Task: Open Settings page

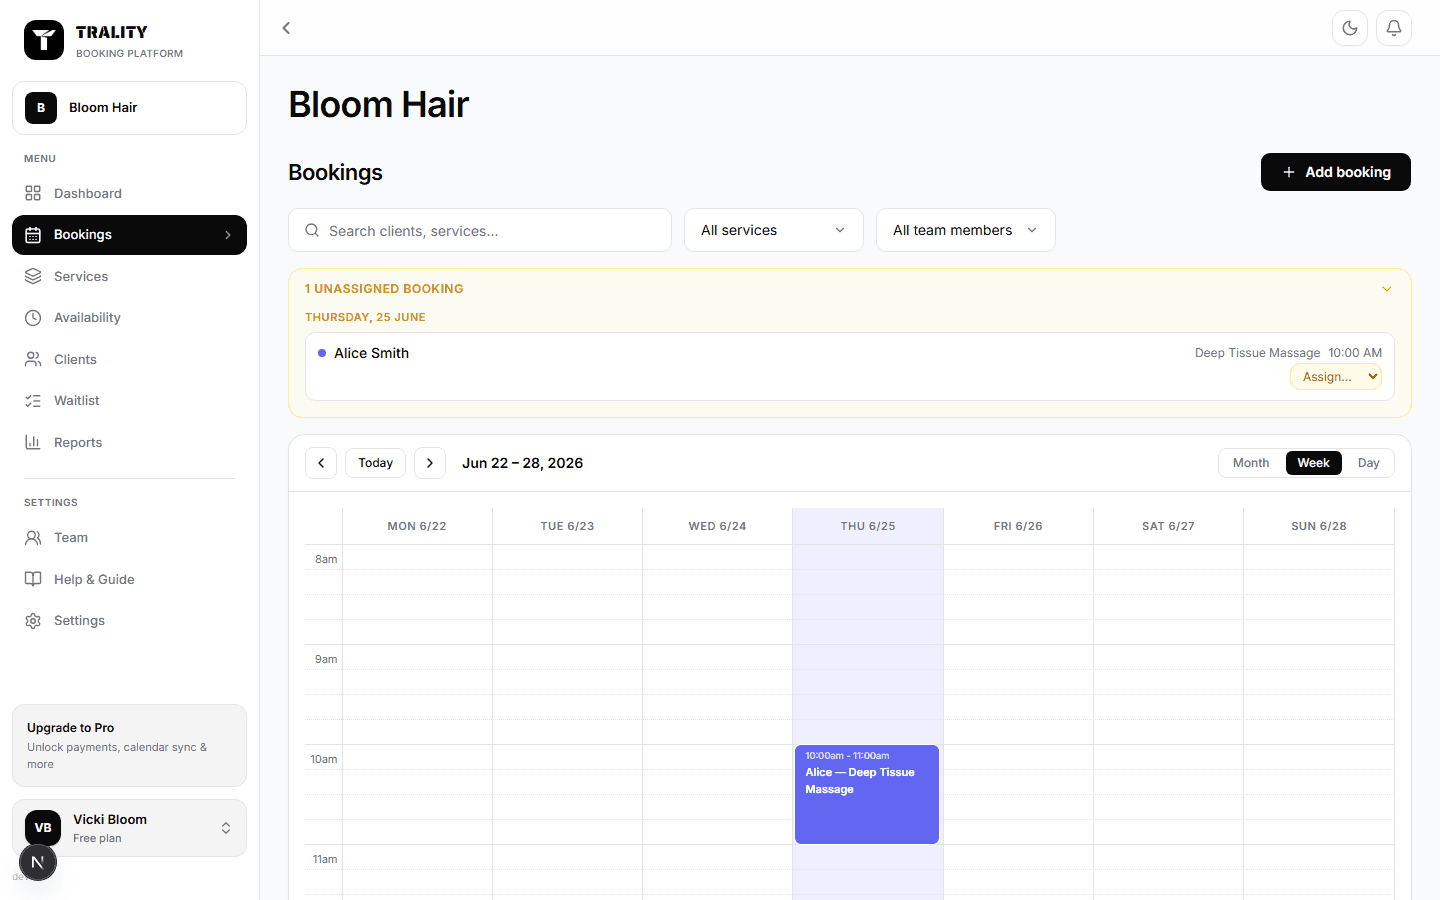Action: pyautogui.click(x=129, y=621)
